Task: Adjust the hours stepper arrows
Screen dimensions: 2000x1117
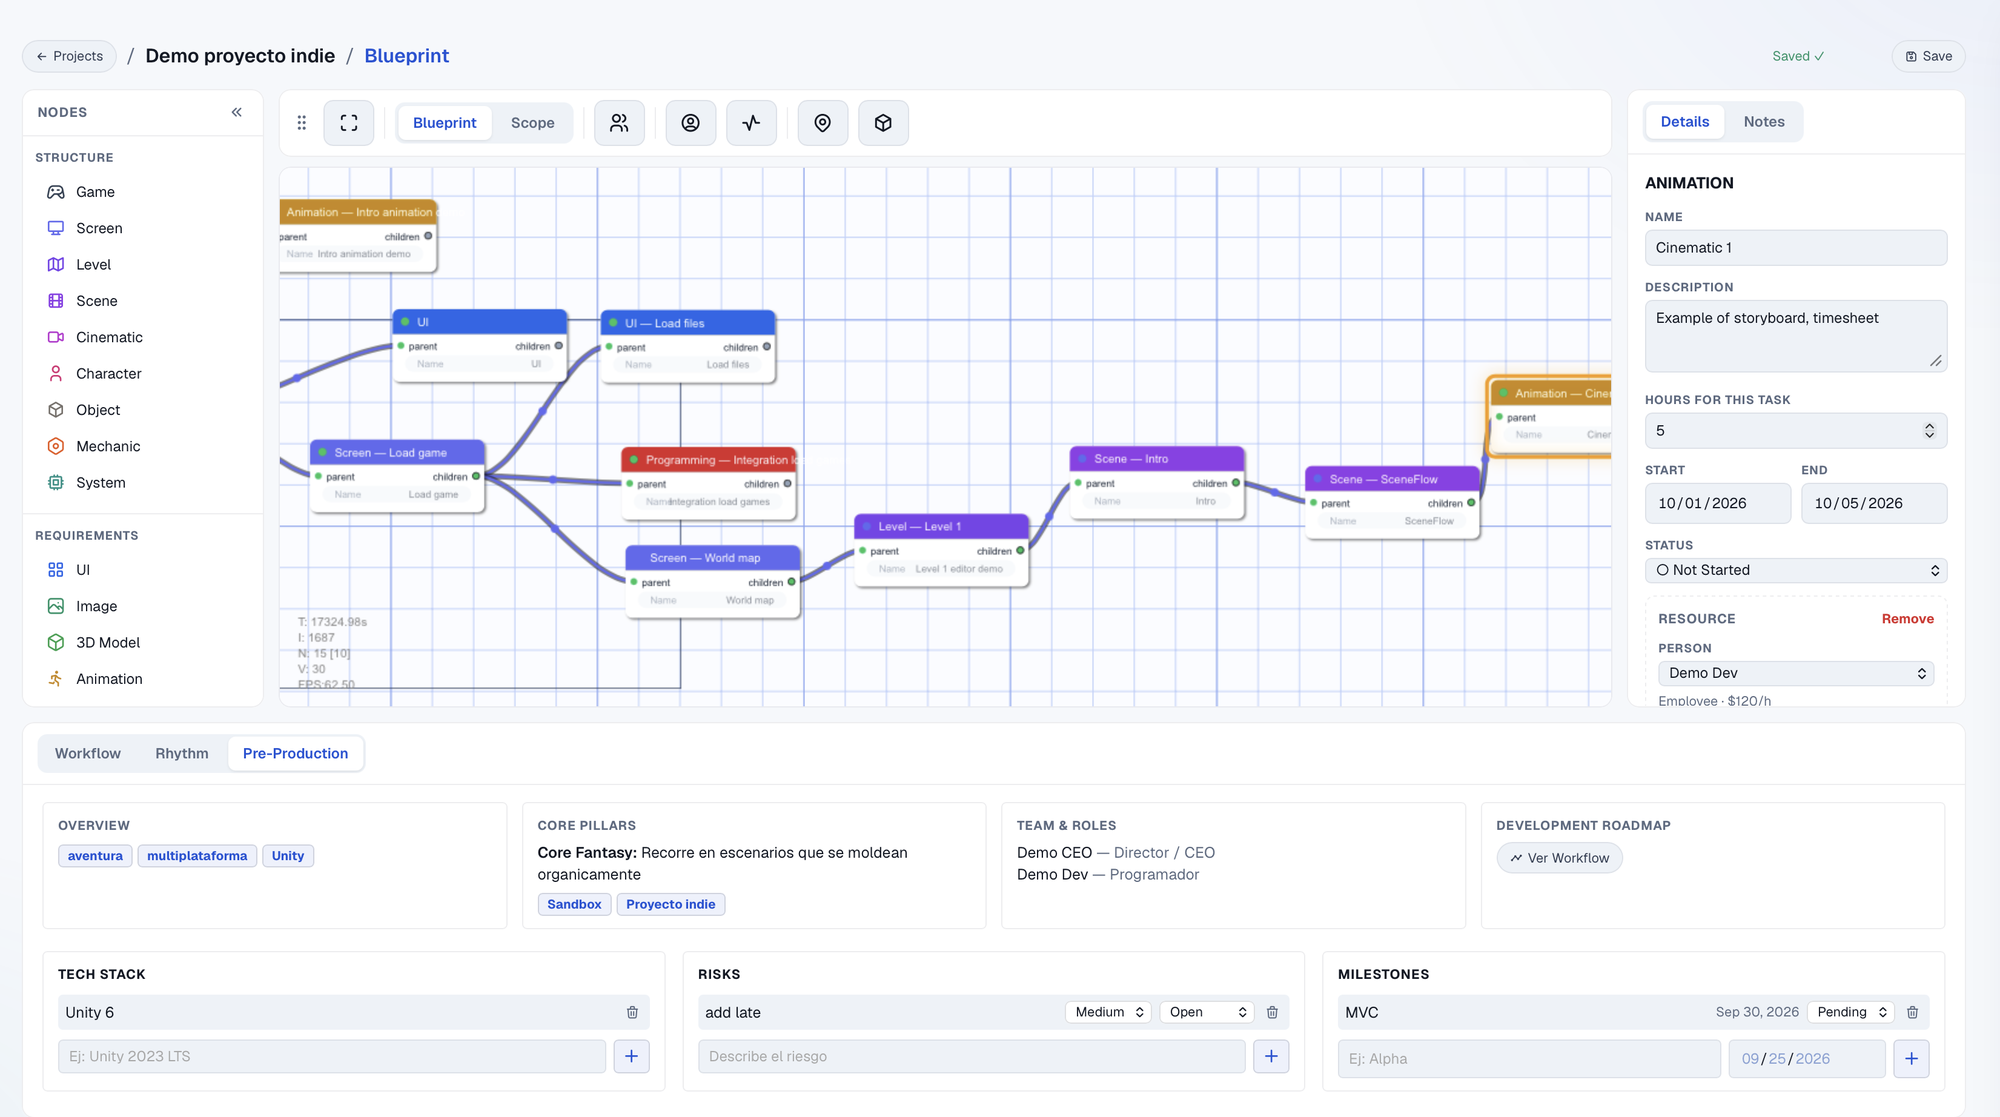Action: click(x=1929, y=431)
